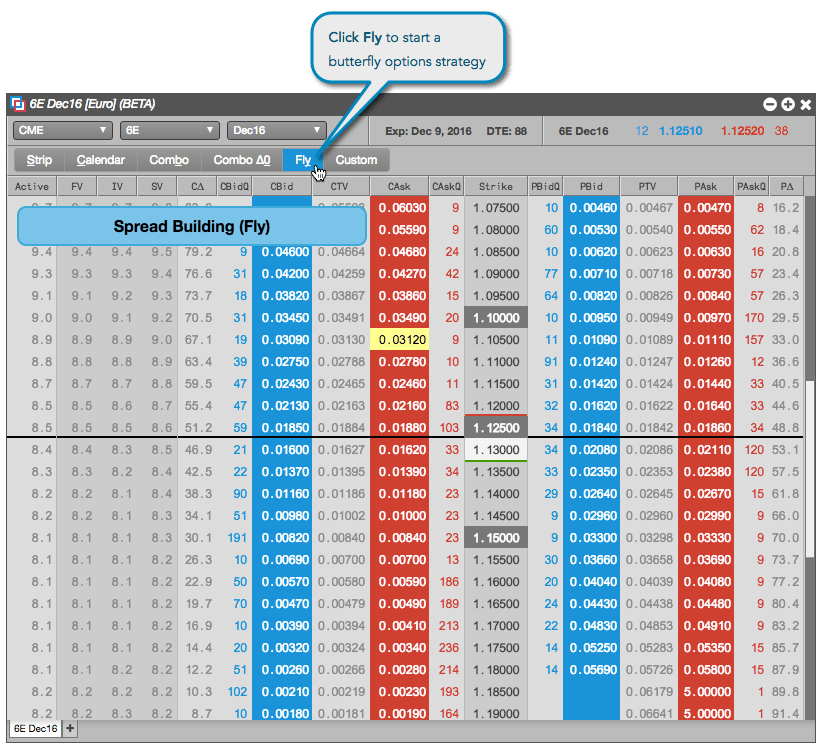Click the CBid column header
The width and height of the screenshot is (823, 751).
(282, 186)
